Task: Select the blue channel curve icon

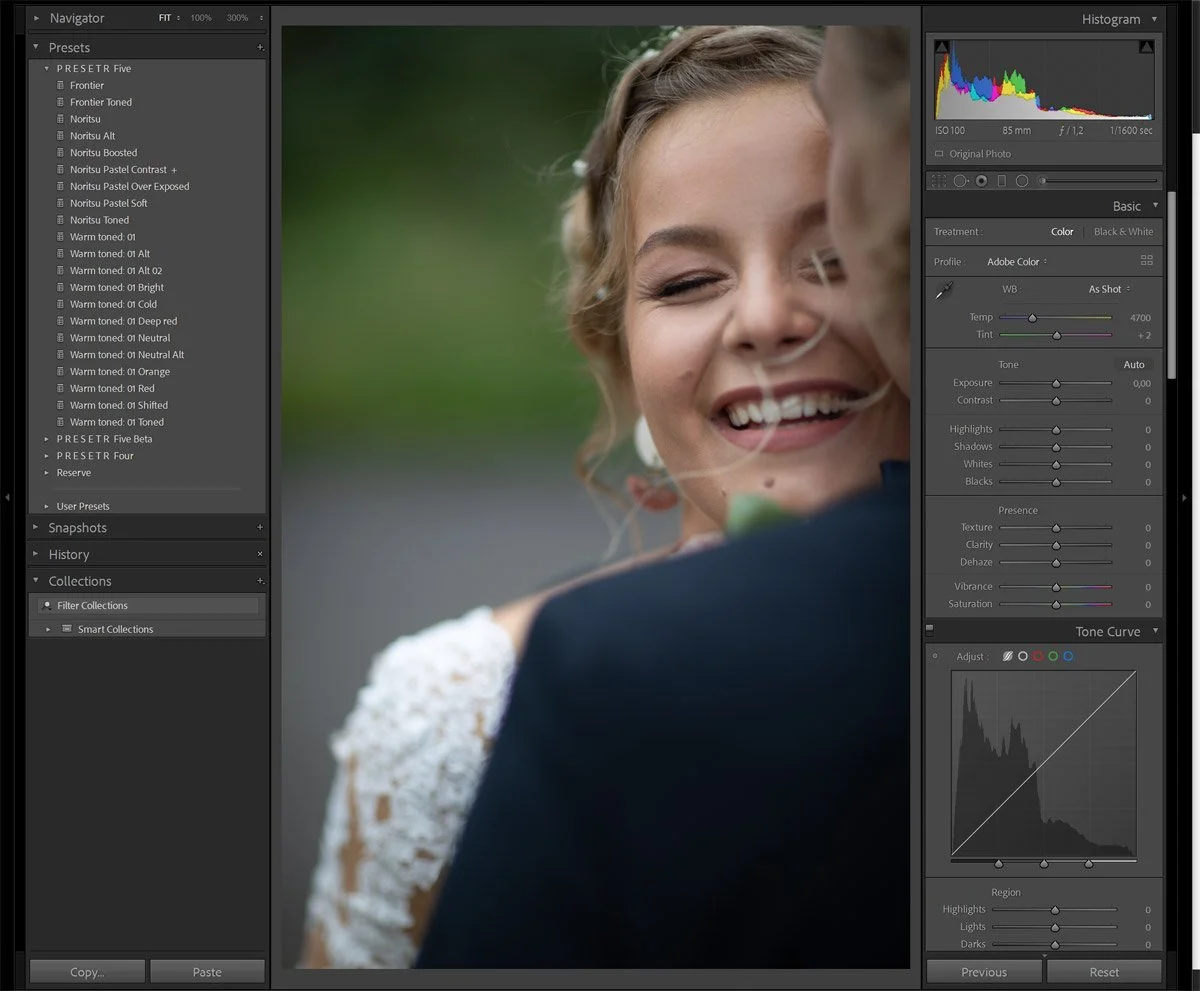Action: coord(1068,656)
